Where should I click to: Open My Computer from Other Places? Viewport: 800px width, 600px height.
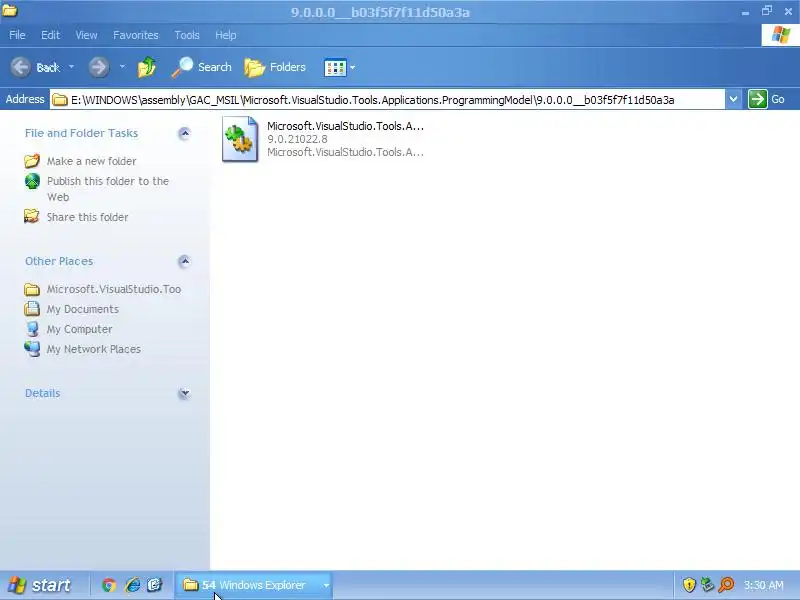coord(80,329)
